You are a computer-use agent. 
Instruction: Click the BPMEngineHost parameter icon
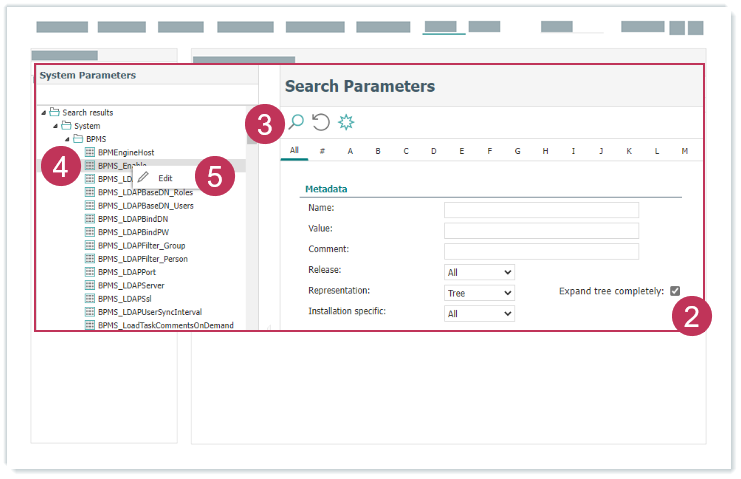[x=90, y=151]
